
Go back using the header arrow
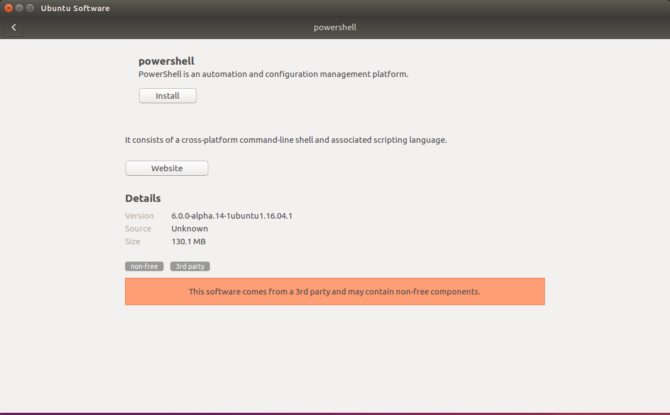[x=14, y=27]
